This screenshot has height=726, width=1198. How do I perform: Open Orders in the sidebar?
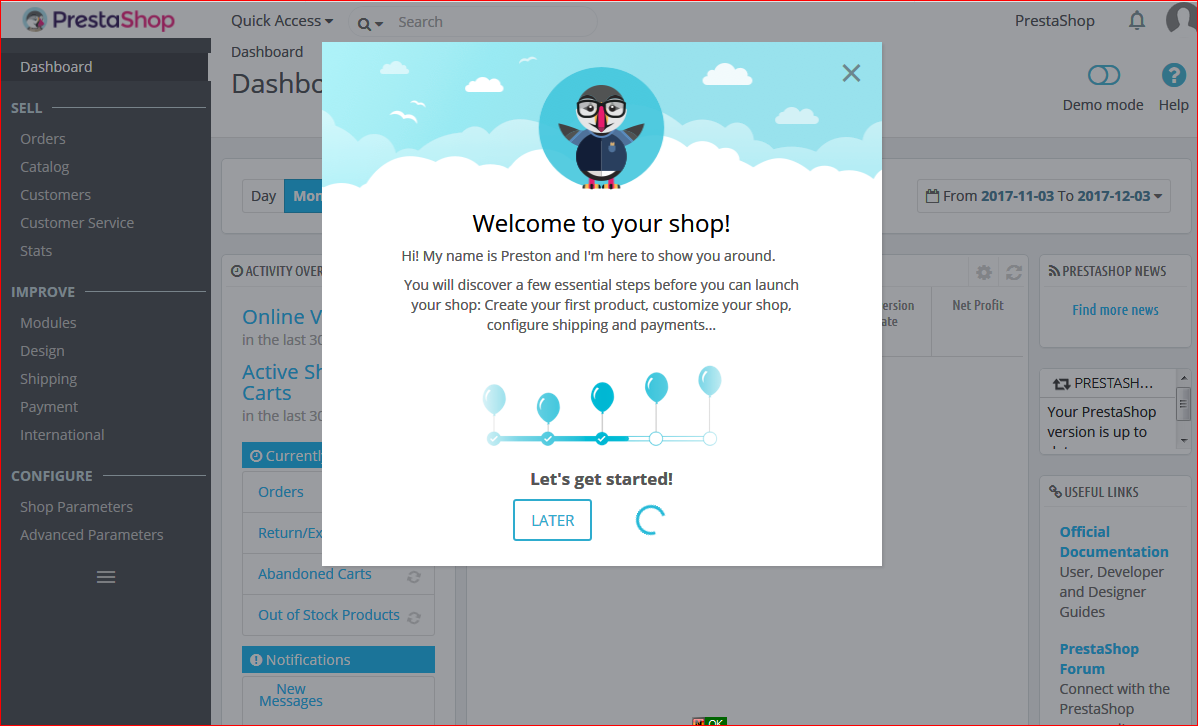(x=43, y=139)
